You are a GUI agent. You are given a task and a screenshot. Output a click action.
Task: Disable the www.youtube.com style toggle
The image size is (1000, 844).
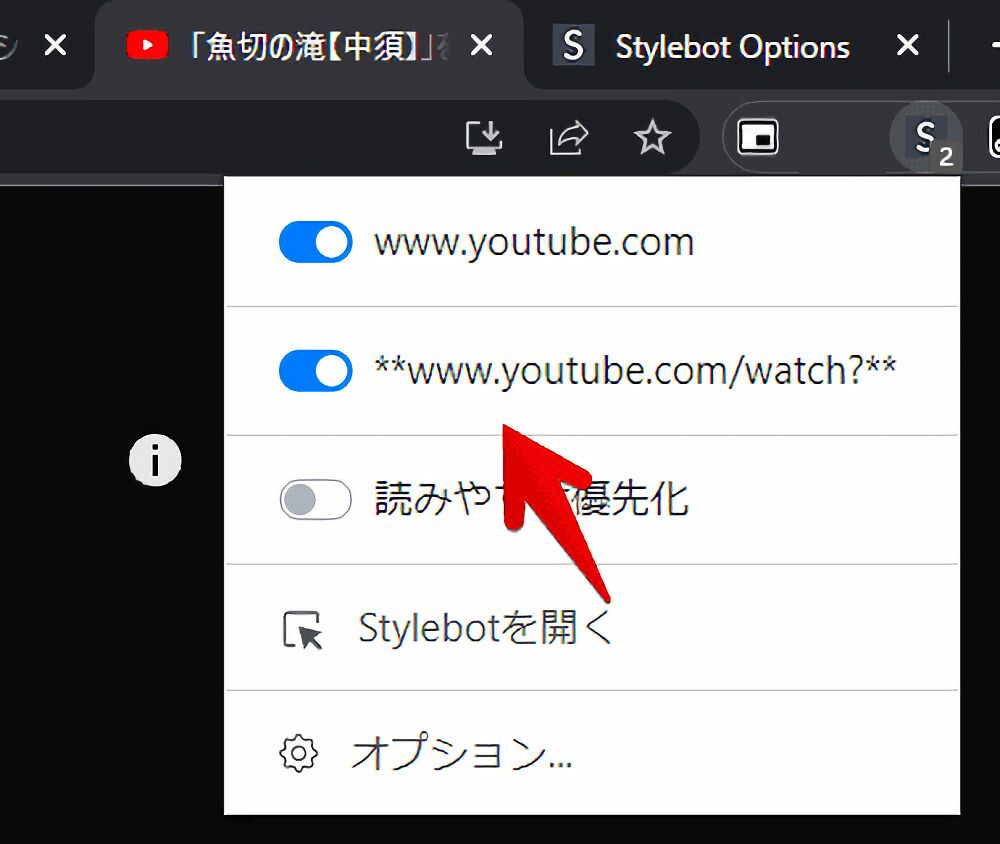pyautogui.click(x=315, y=241)
